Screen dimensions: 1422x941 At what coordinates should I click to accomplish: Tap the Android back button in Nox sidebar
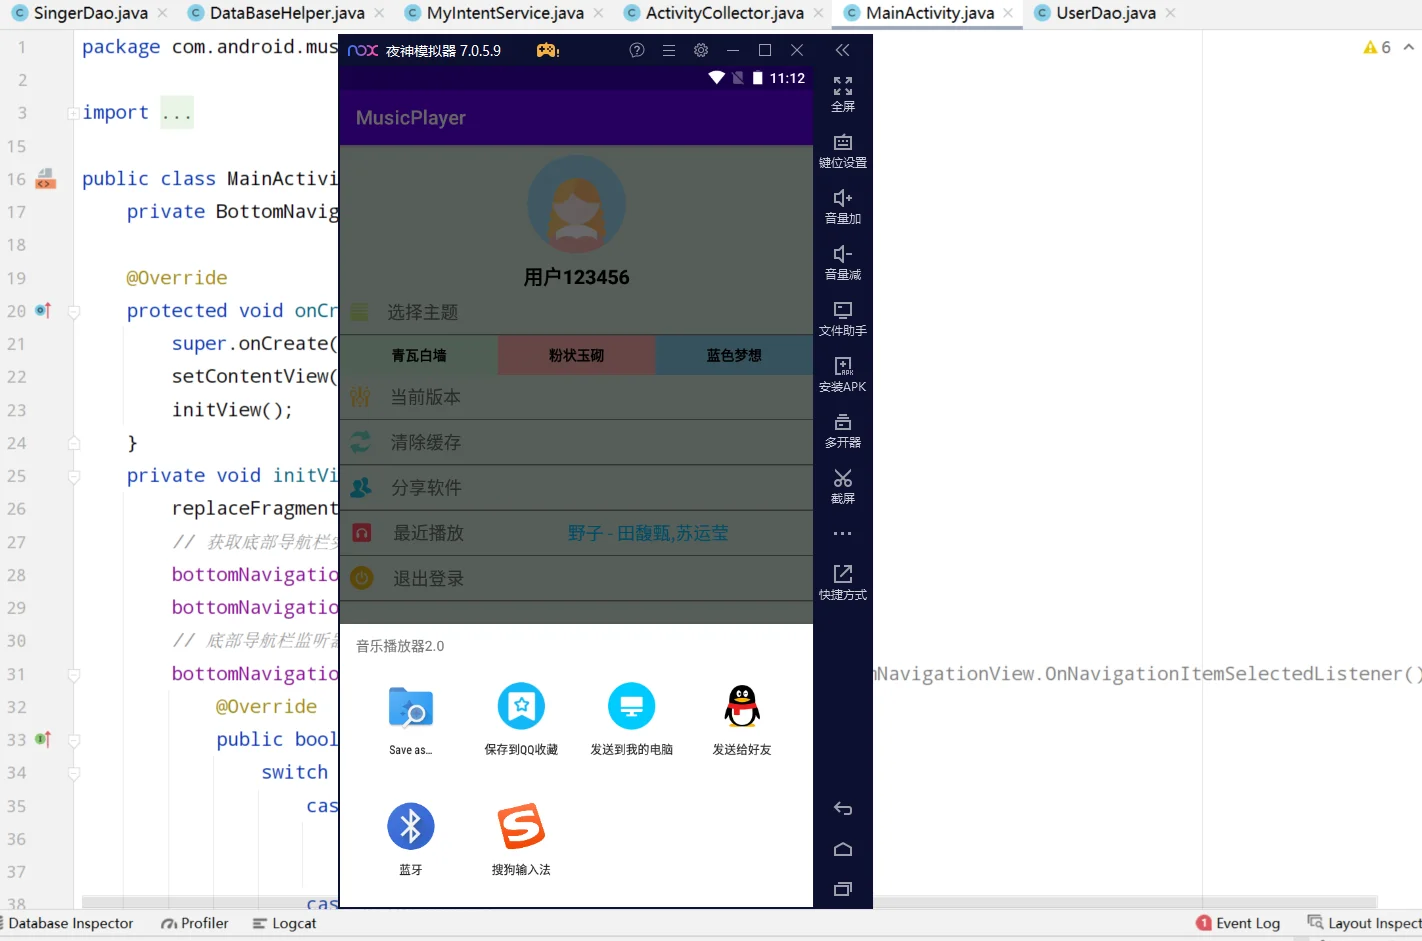(843, 809)
